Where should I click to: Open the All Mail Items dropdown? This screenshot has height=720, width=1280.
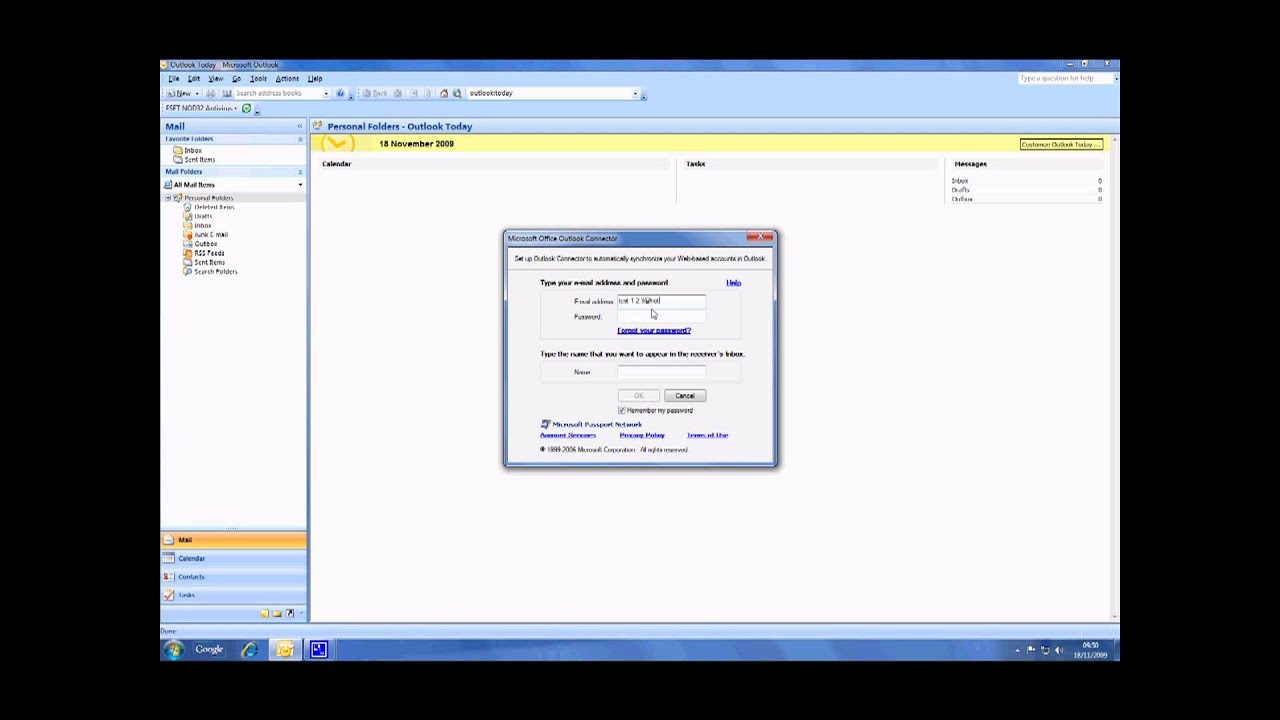coord(300,185)
